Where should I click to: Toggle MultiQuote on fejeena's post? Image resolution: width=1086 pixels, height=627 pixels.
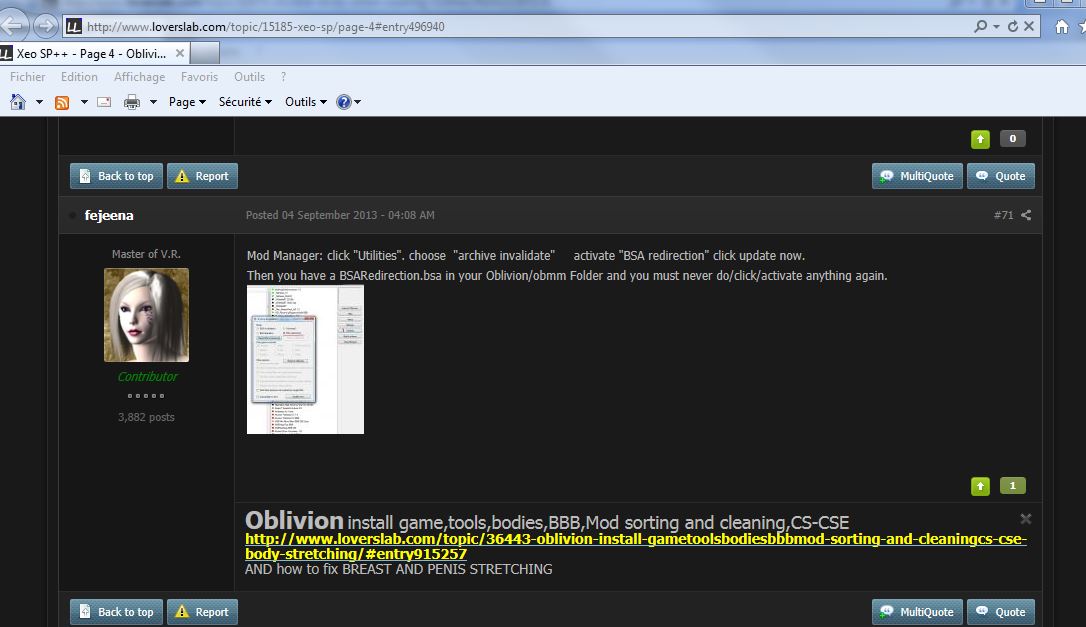pos(917,612)
